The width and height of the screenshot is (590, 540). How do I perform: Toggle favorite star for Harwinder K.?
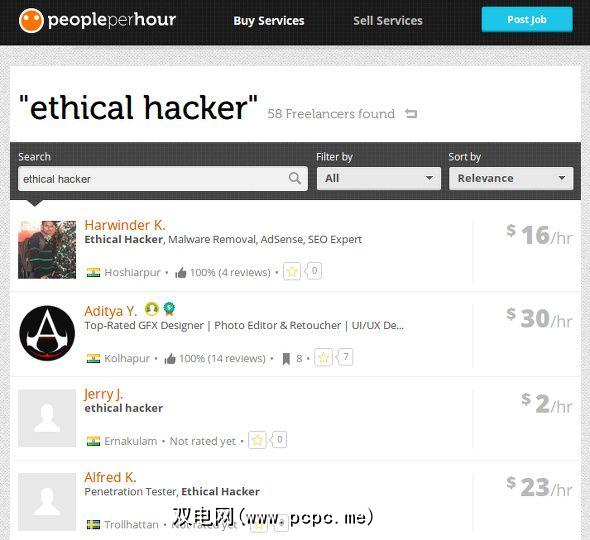[x=292, y=271]
